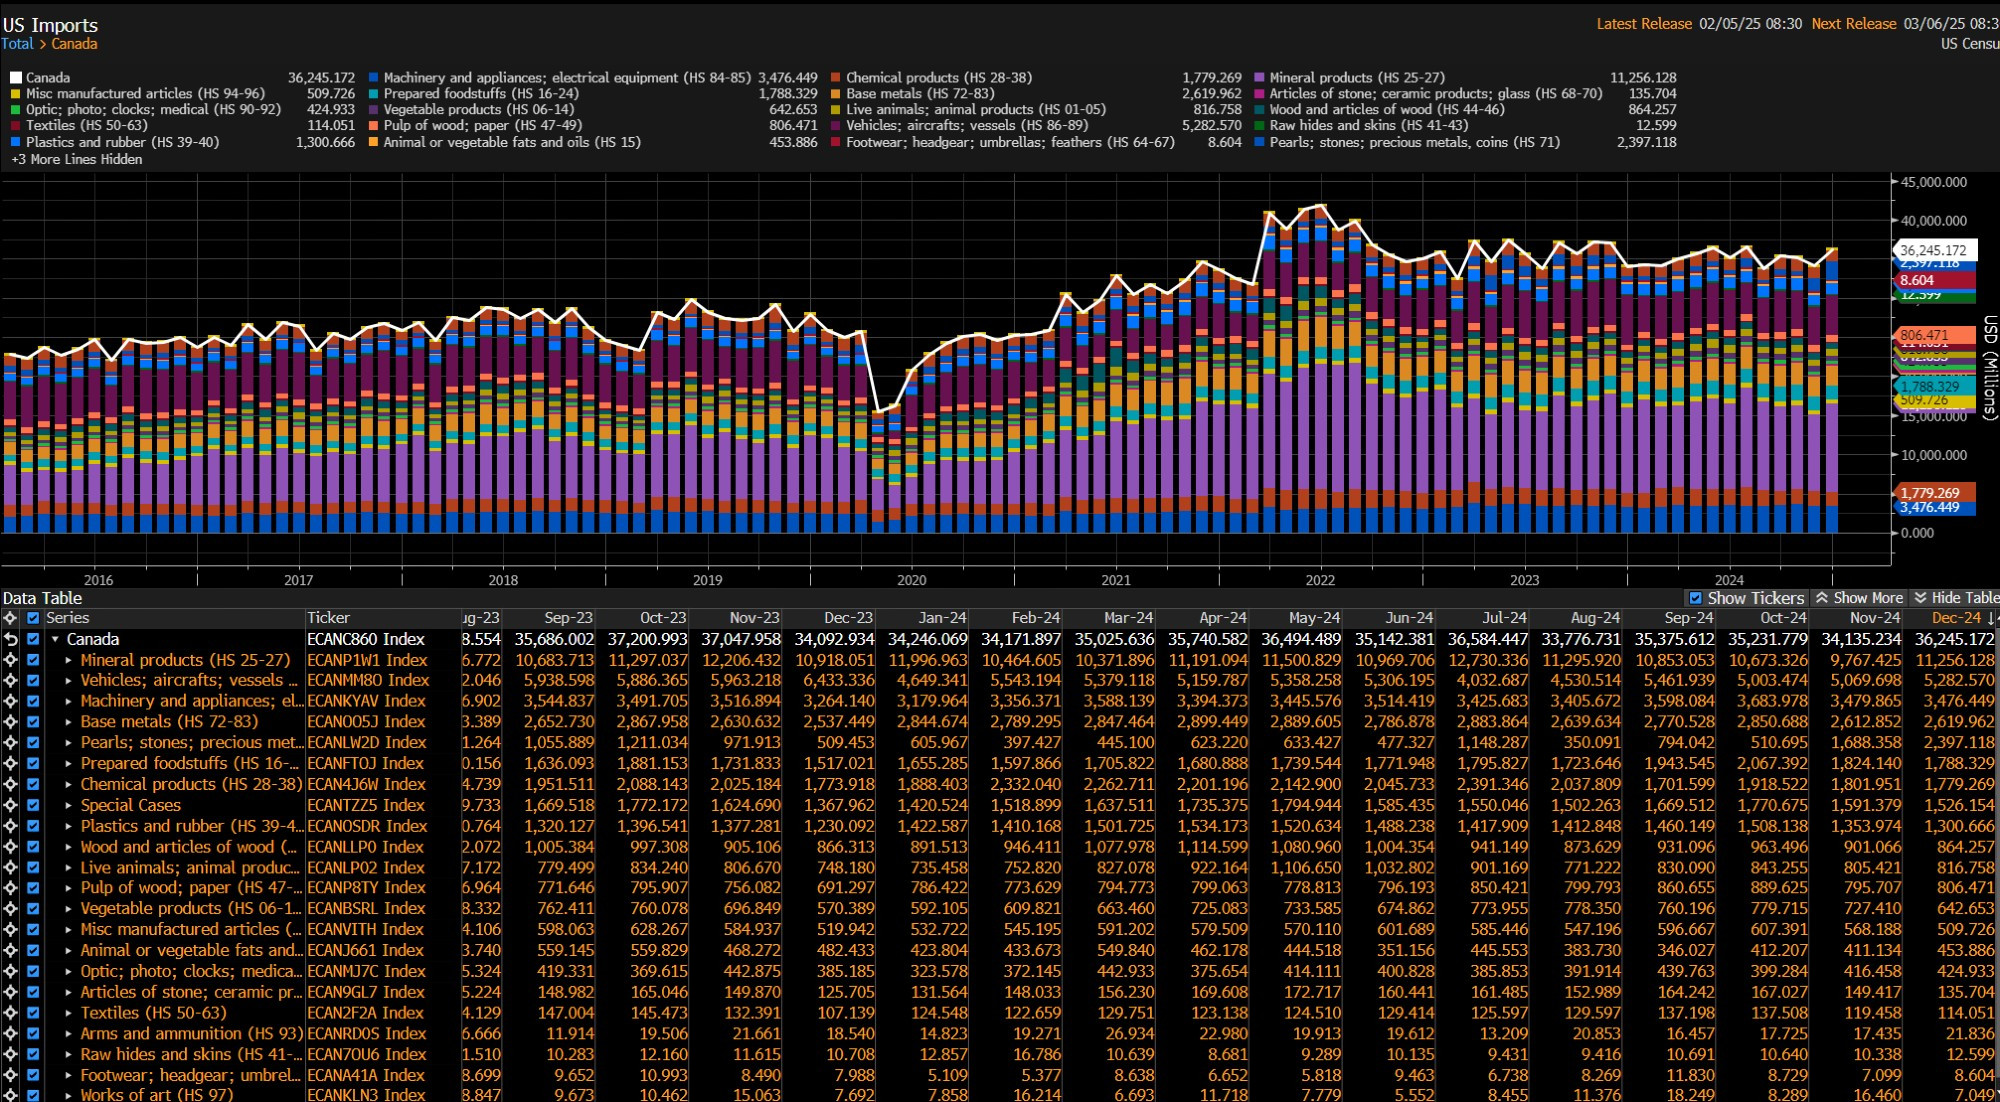
Task: Click the move-target icon beside Base metals row
Action: [11, 722]
